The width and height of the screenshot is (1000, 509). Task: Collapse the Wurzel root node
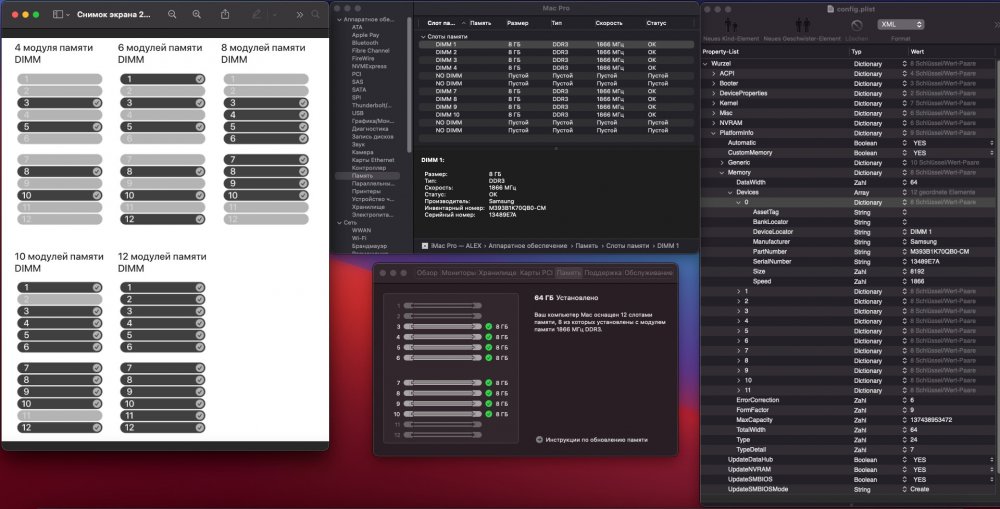click(705, 64)
